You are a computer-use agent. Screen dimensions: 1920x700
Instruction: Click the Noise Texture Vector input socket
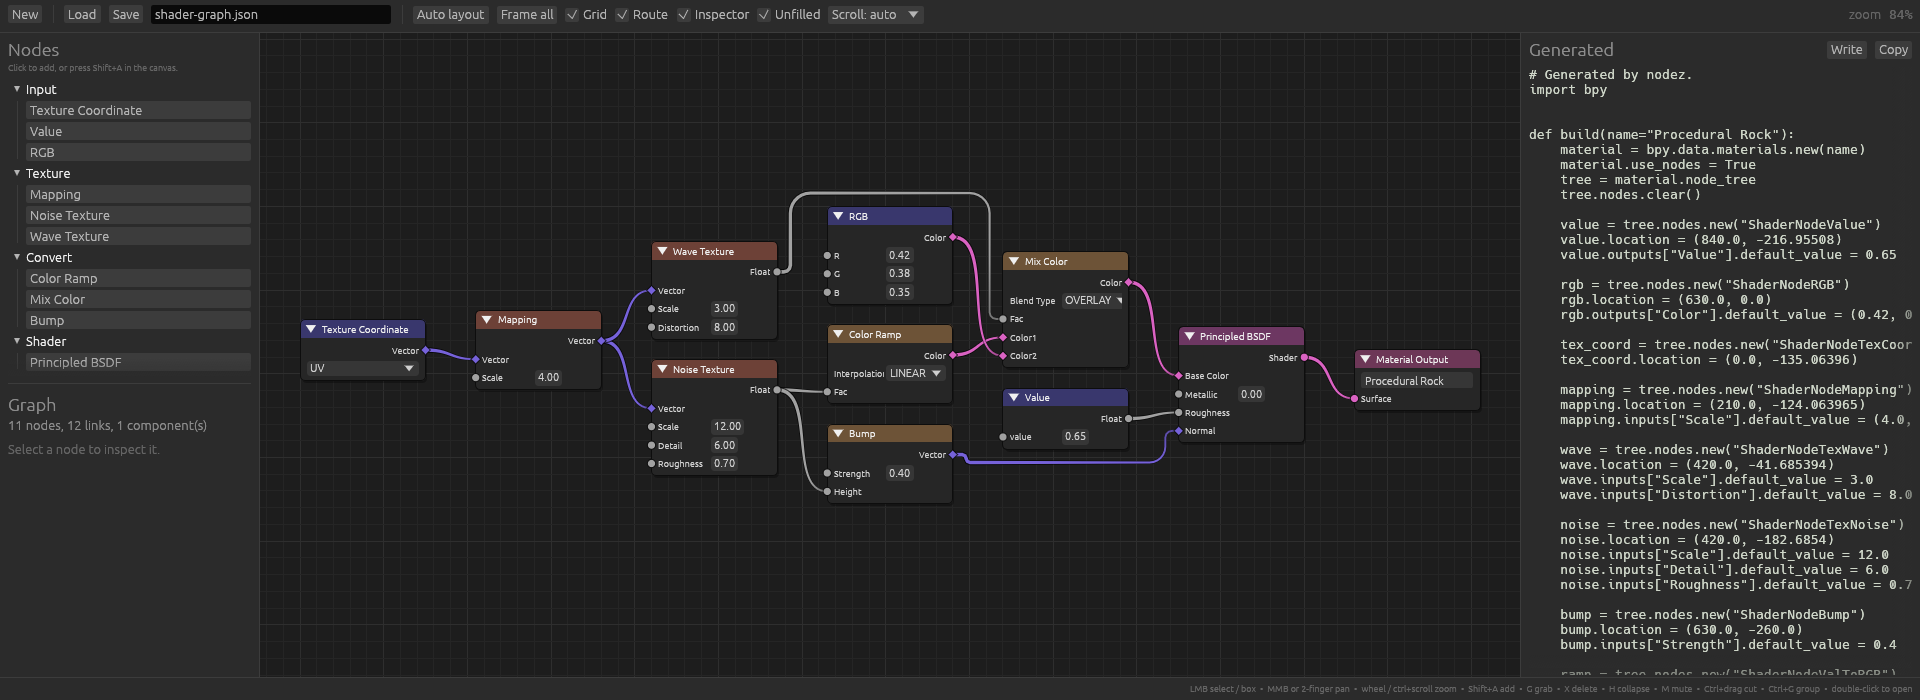click(x=652, y=409)
